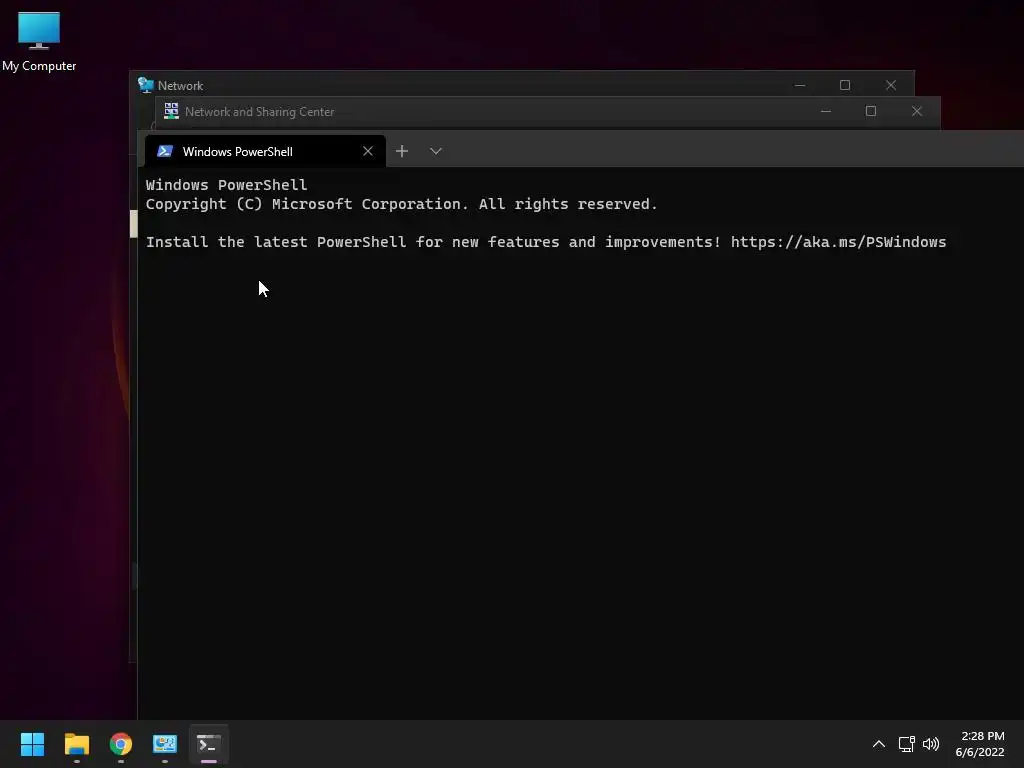Close the Windows PowerShell tab

pos(368,152)
